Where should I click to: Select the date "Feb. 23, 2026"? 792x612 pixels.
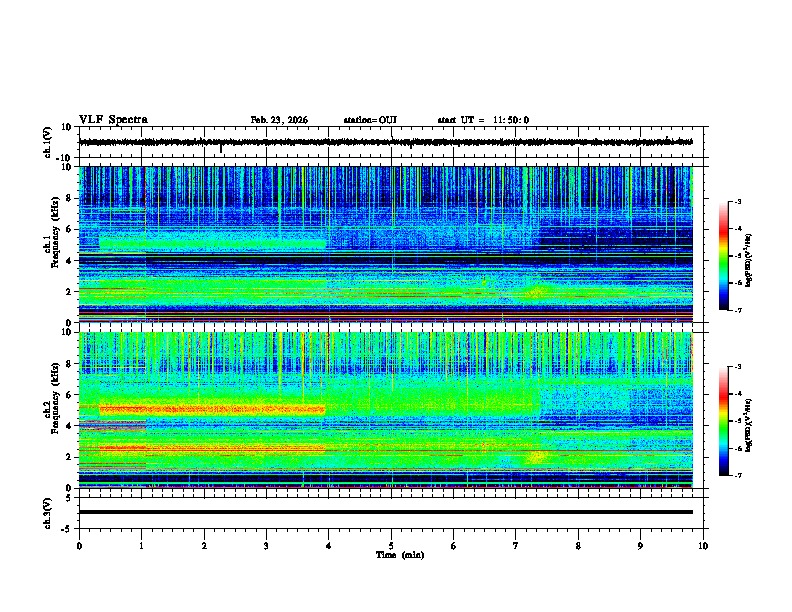(279, 120)
